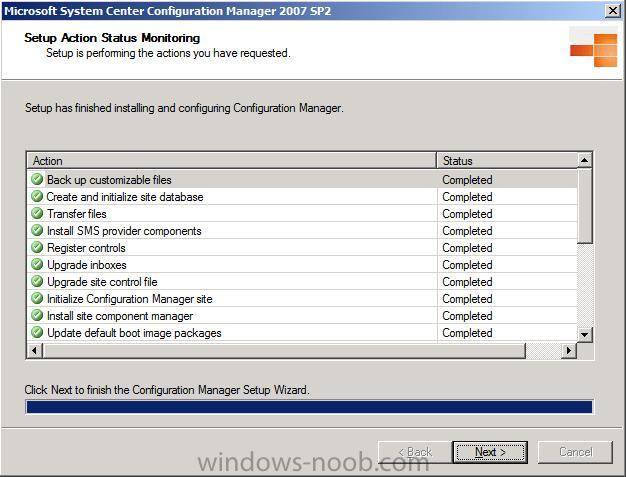Click green check icon for Upgrade site control file

coord(37,281)
